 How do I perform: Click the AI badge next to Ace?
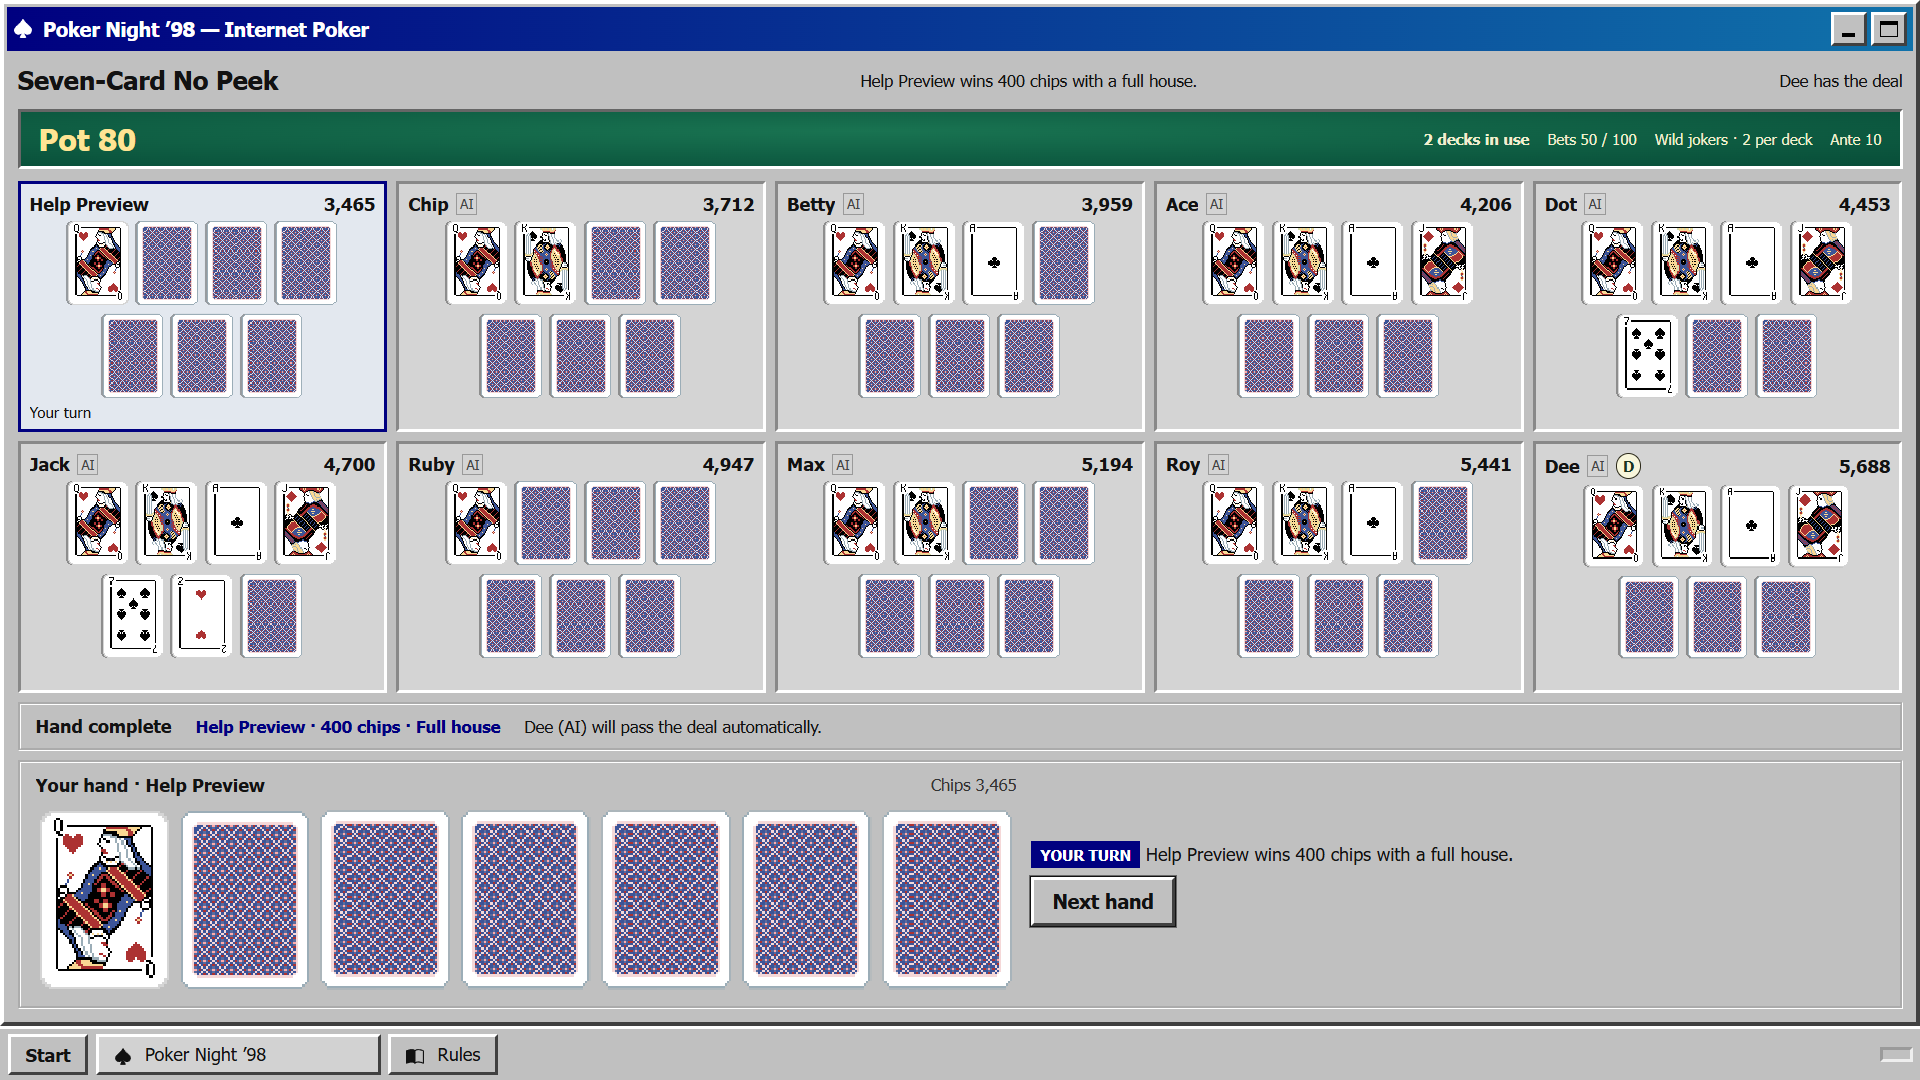1216,204
